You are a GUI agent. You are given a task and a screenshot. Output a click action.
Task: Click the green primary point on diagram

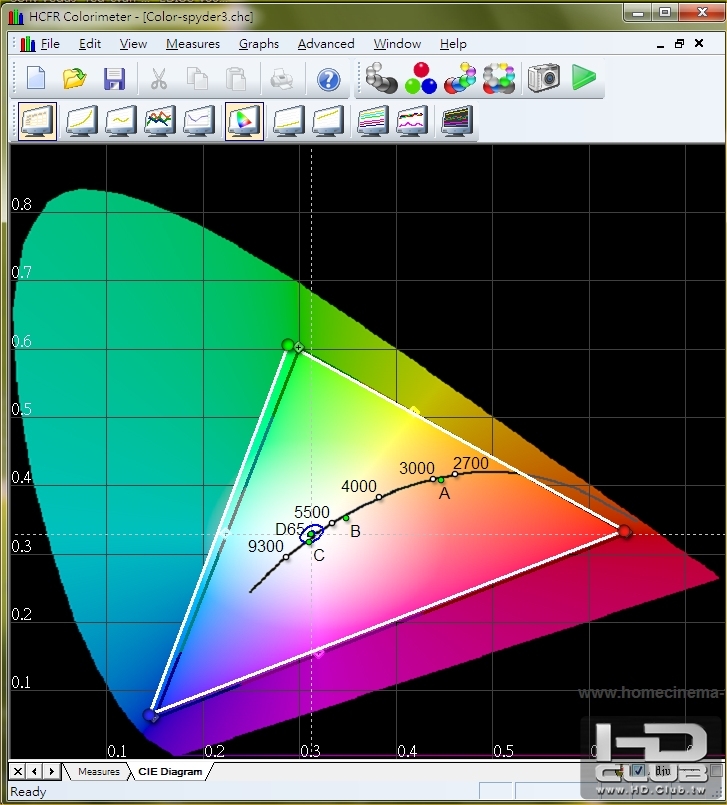pos(289,345)
